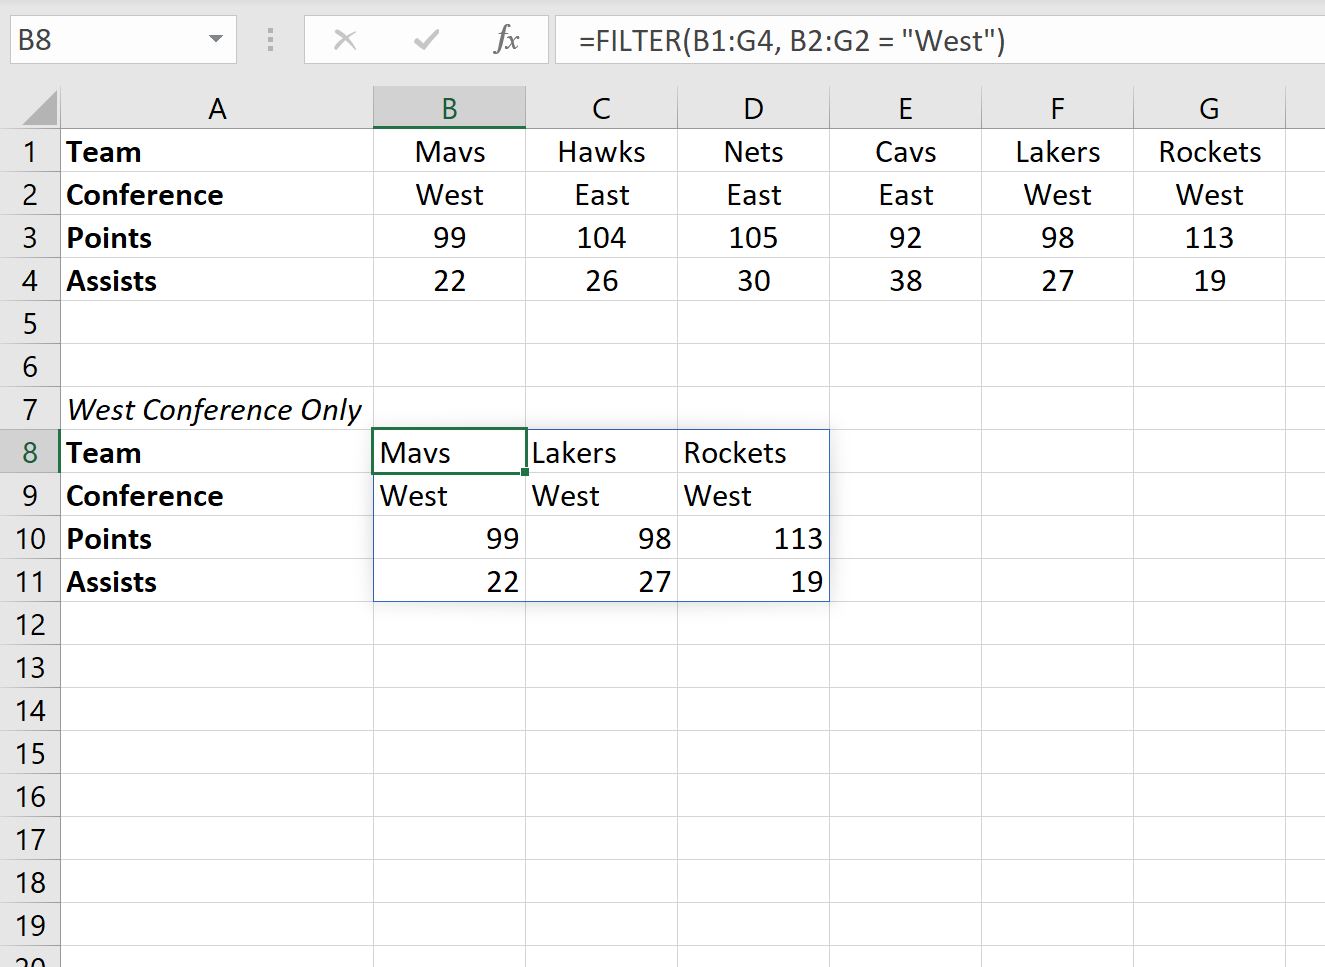The image size is (1325, 967).
Task: Select the 19 cell in row 11
Action: (x=754, y=581)
